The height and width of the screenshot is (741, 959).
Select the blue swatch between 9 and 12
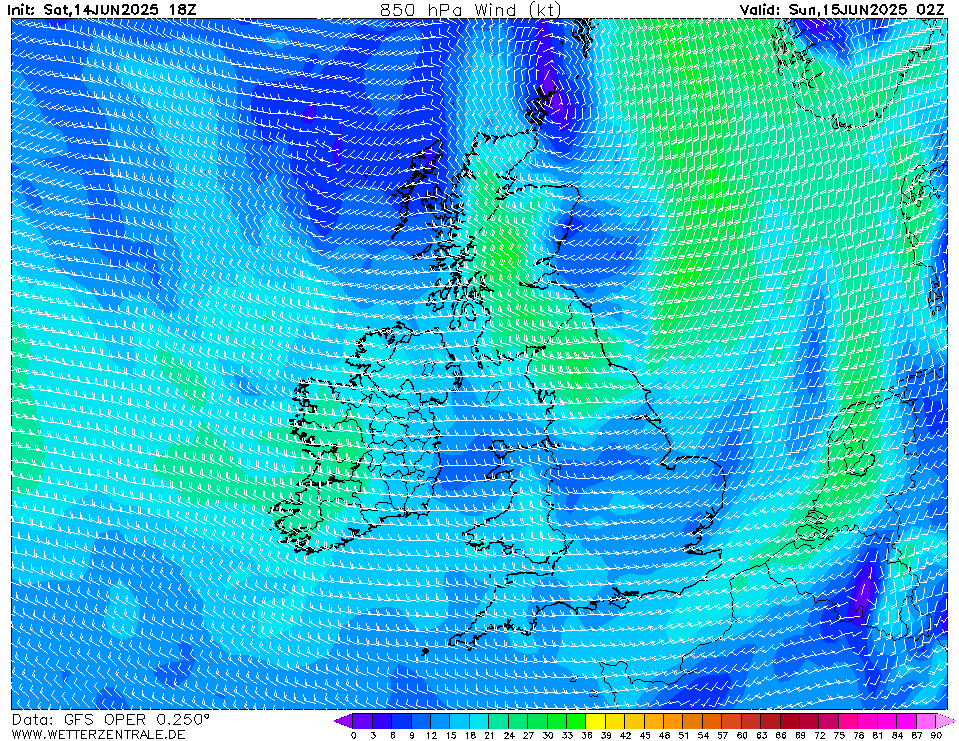(421, 721)
